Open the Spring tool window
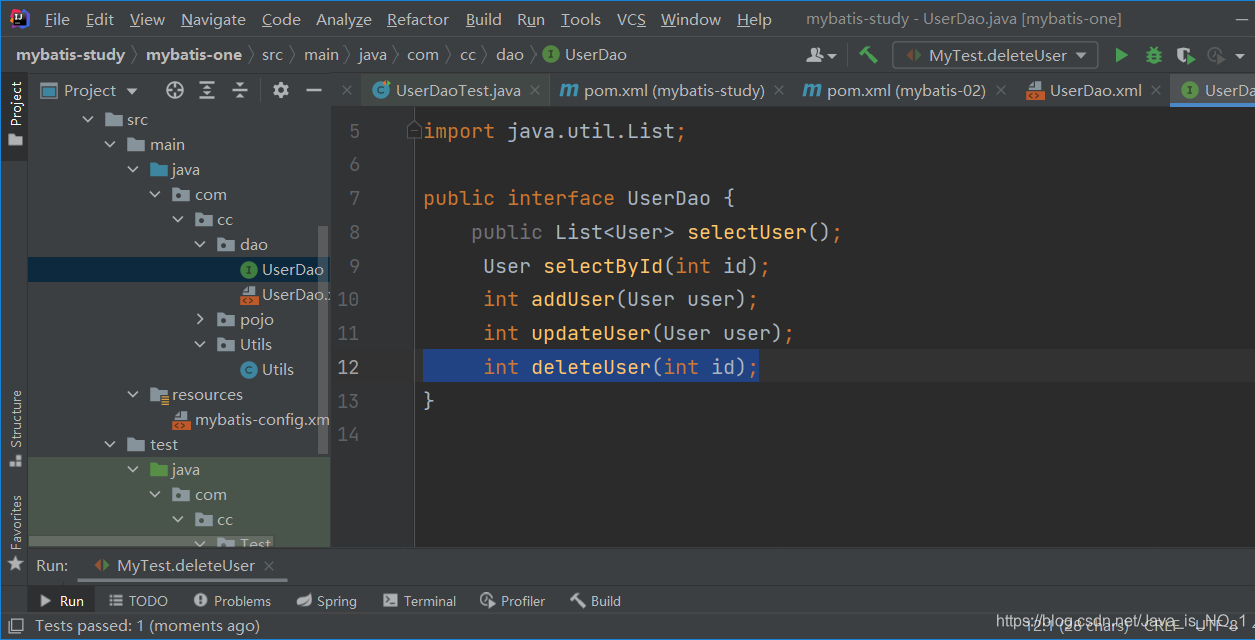The image size is (1255, 640). [x=327, y=601]
